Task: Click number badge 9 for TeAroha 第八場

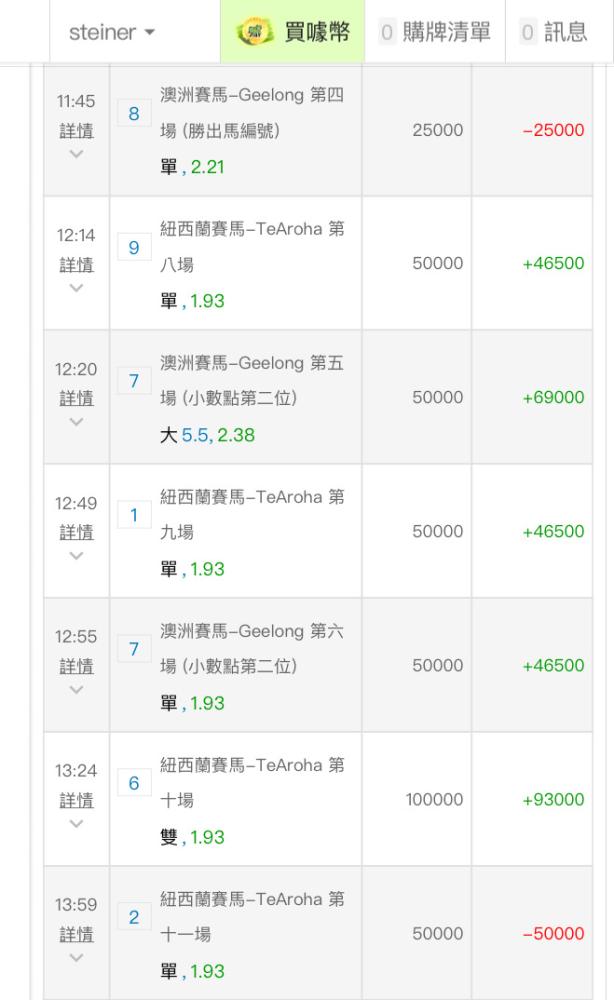Action: 134,247
